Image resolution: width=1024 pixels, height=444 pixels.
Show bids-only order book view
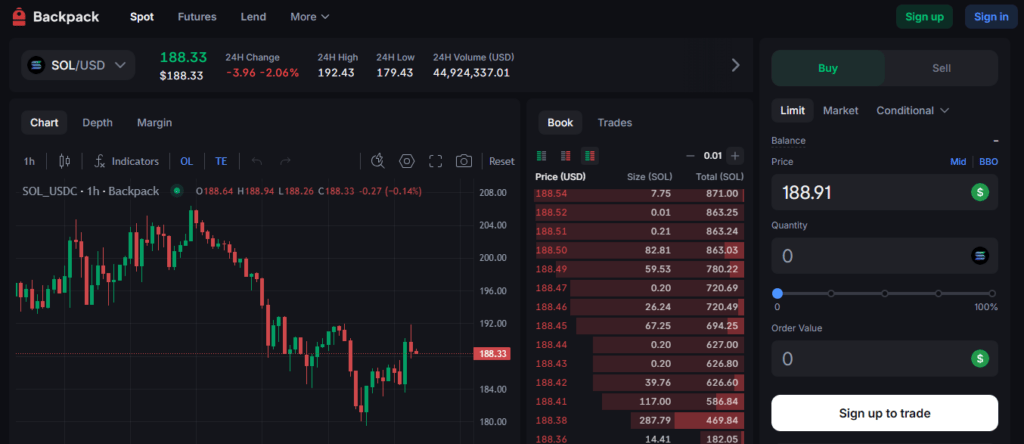pos(541,155)
